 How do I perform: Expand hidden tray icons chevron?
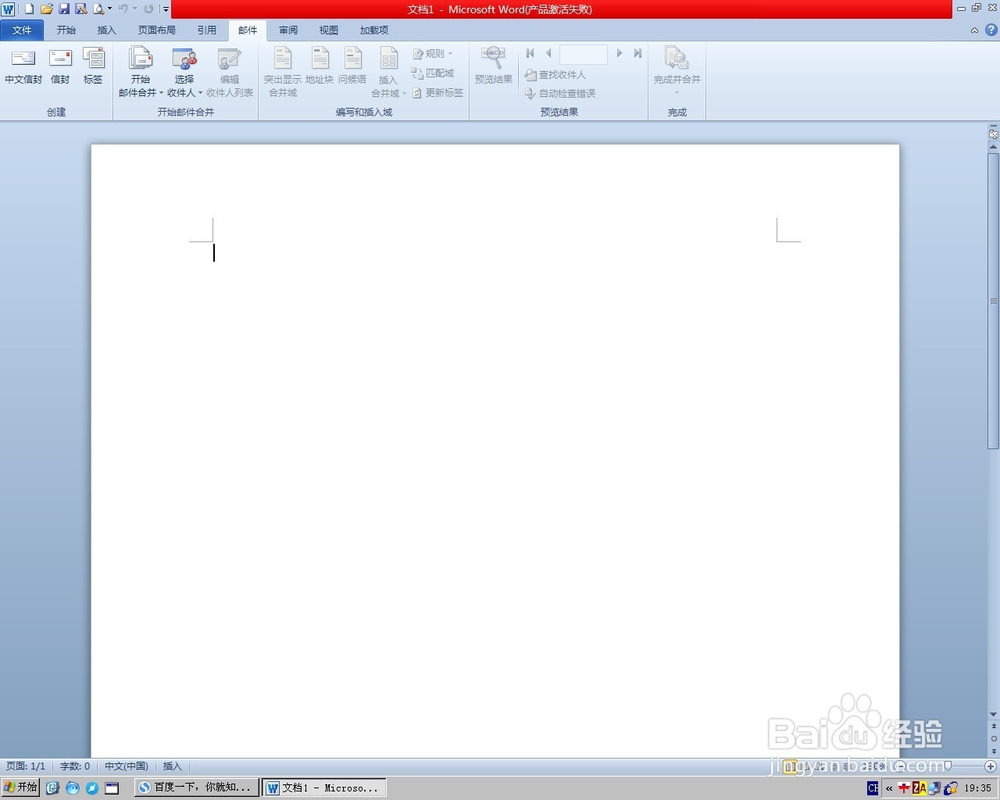tap(889, 789)
